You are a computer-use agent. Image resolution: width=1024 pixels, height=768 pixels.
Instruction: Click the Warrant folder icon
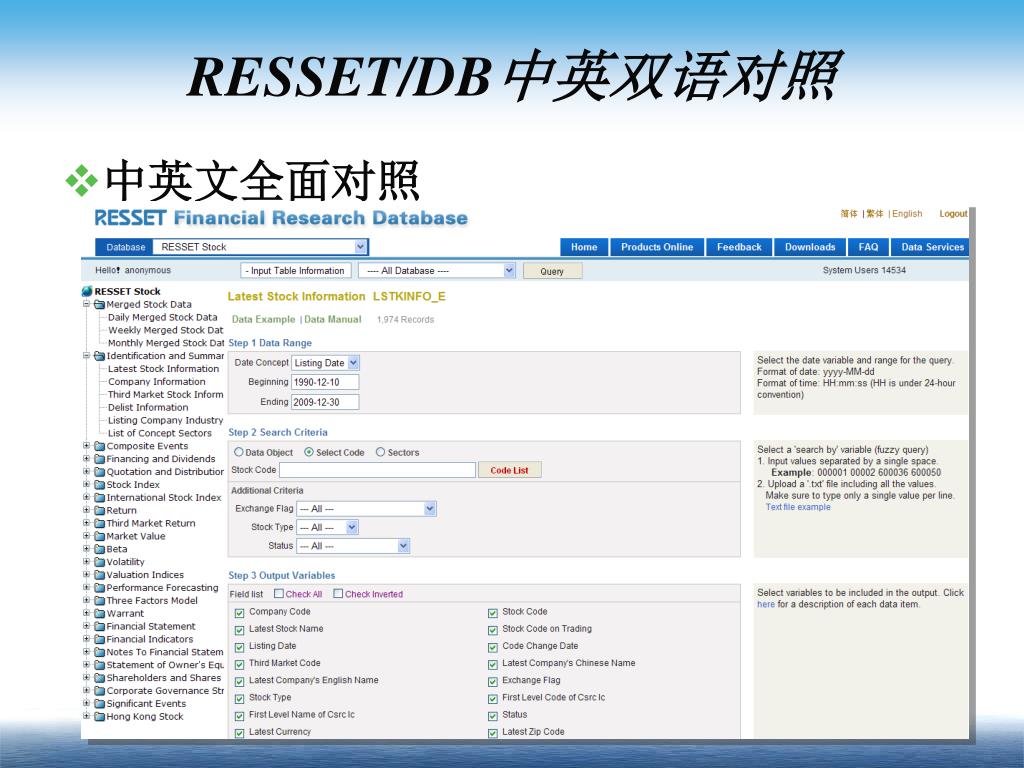coord(99,614)
